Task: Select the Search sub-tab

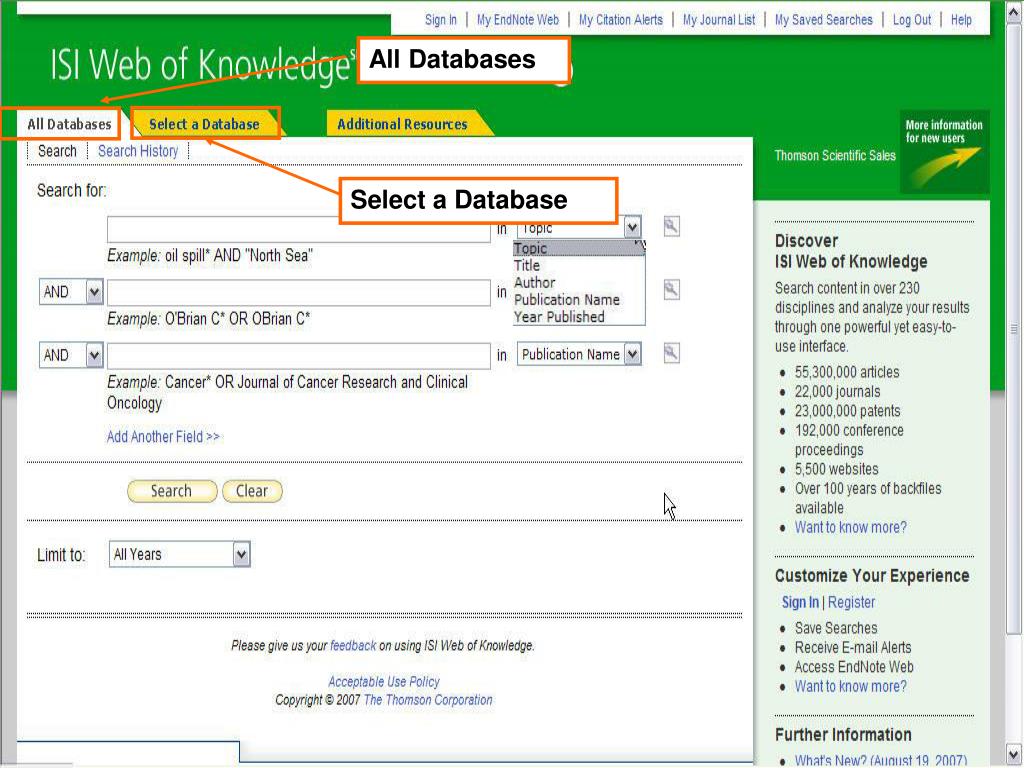Action: coord(57,151)
